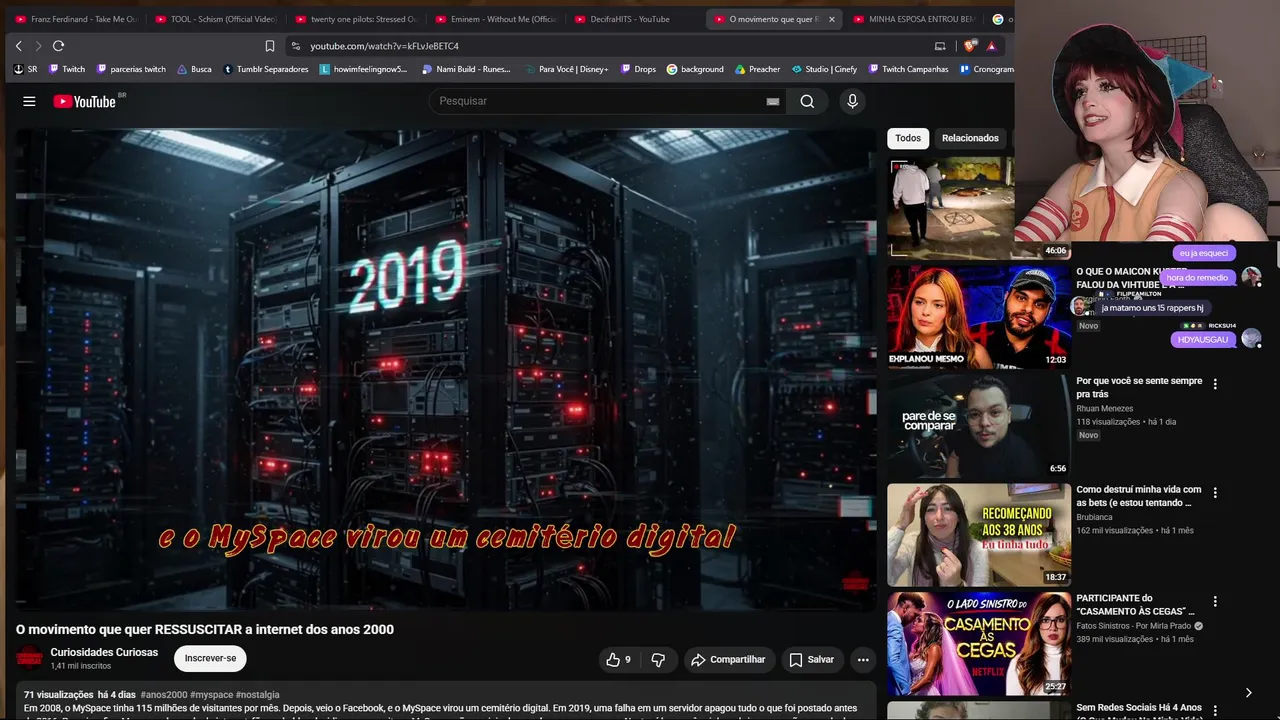Open more actions menu beside Salvar

[x=863, y=660]
